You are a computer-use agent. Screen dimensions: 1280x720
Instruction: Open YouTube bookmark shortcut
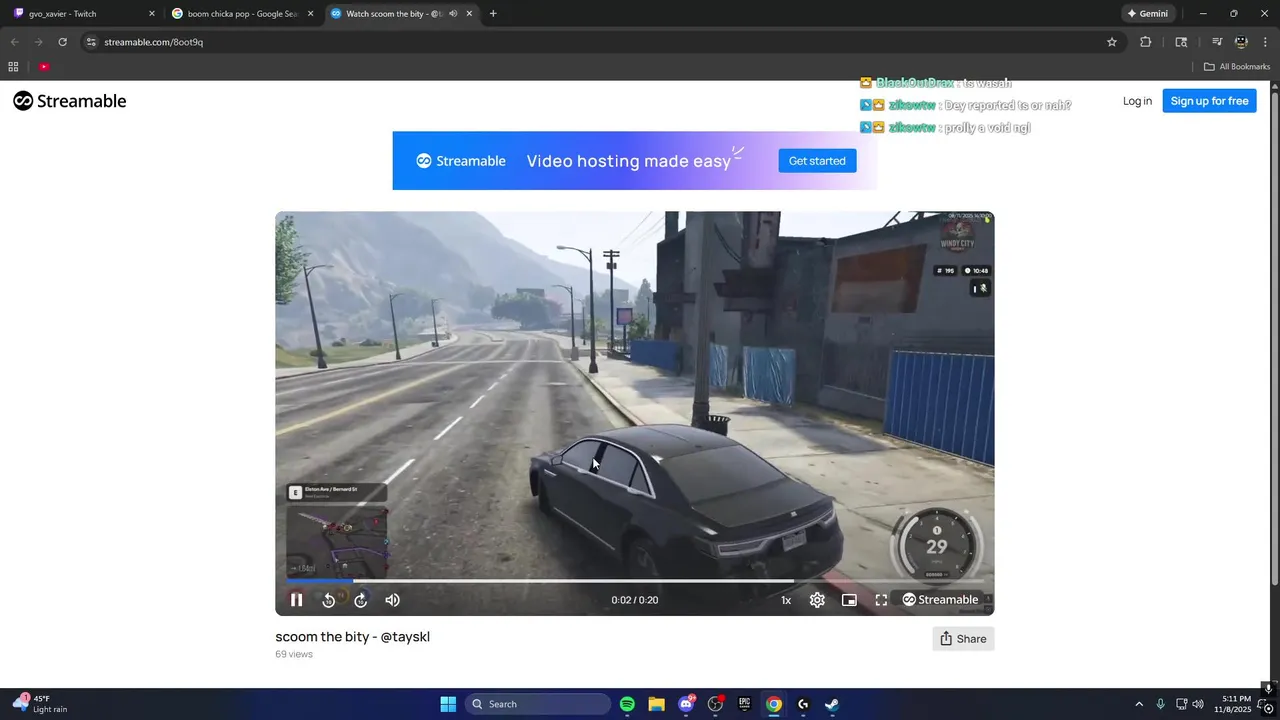(x=44, y=67)
